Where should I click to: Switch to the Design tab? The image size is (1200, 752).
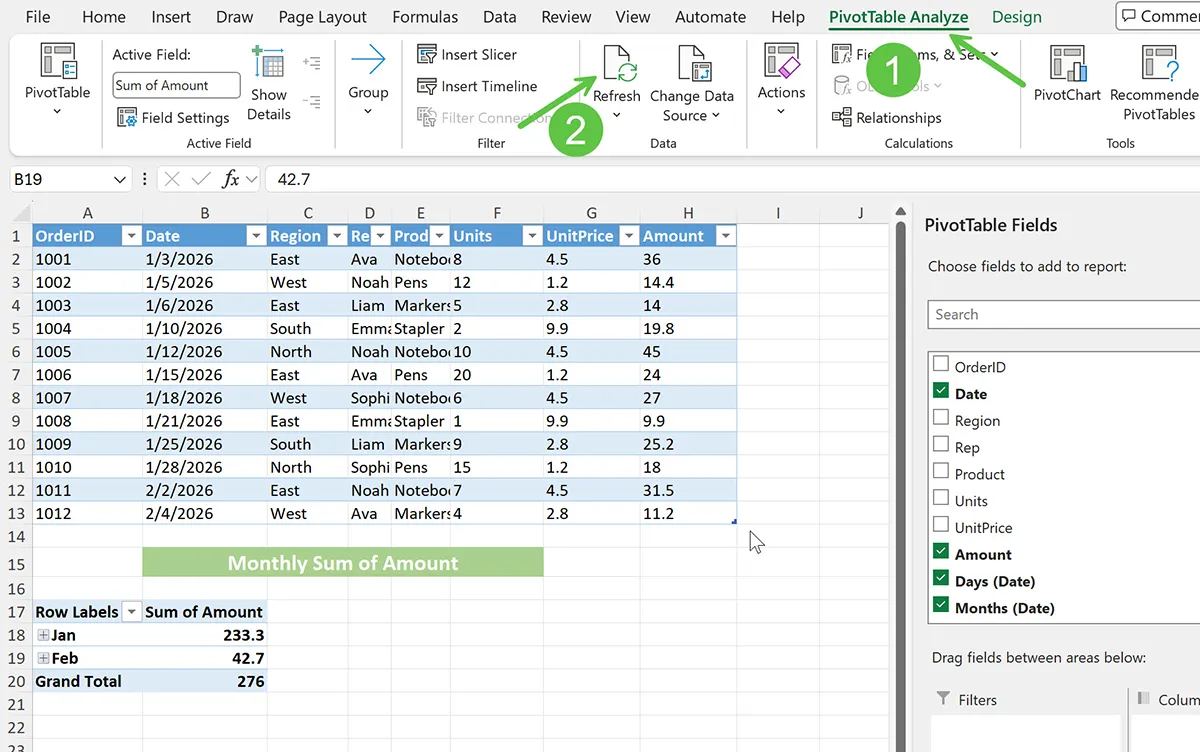click(x=1016, y=17)
